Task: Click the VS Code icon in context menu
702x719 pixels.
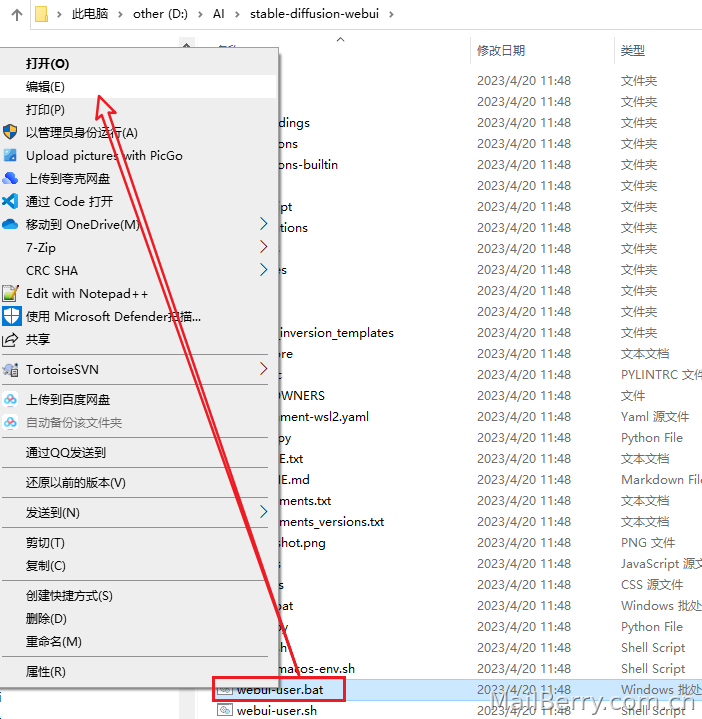Action: click(10, 201)
